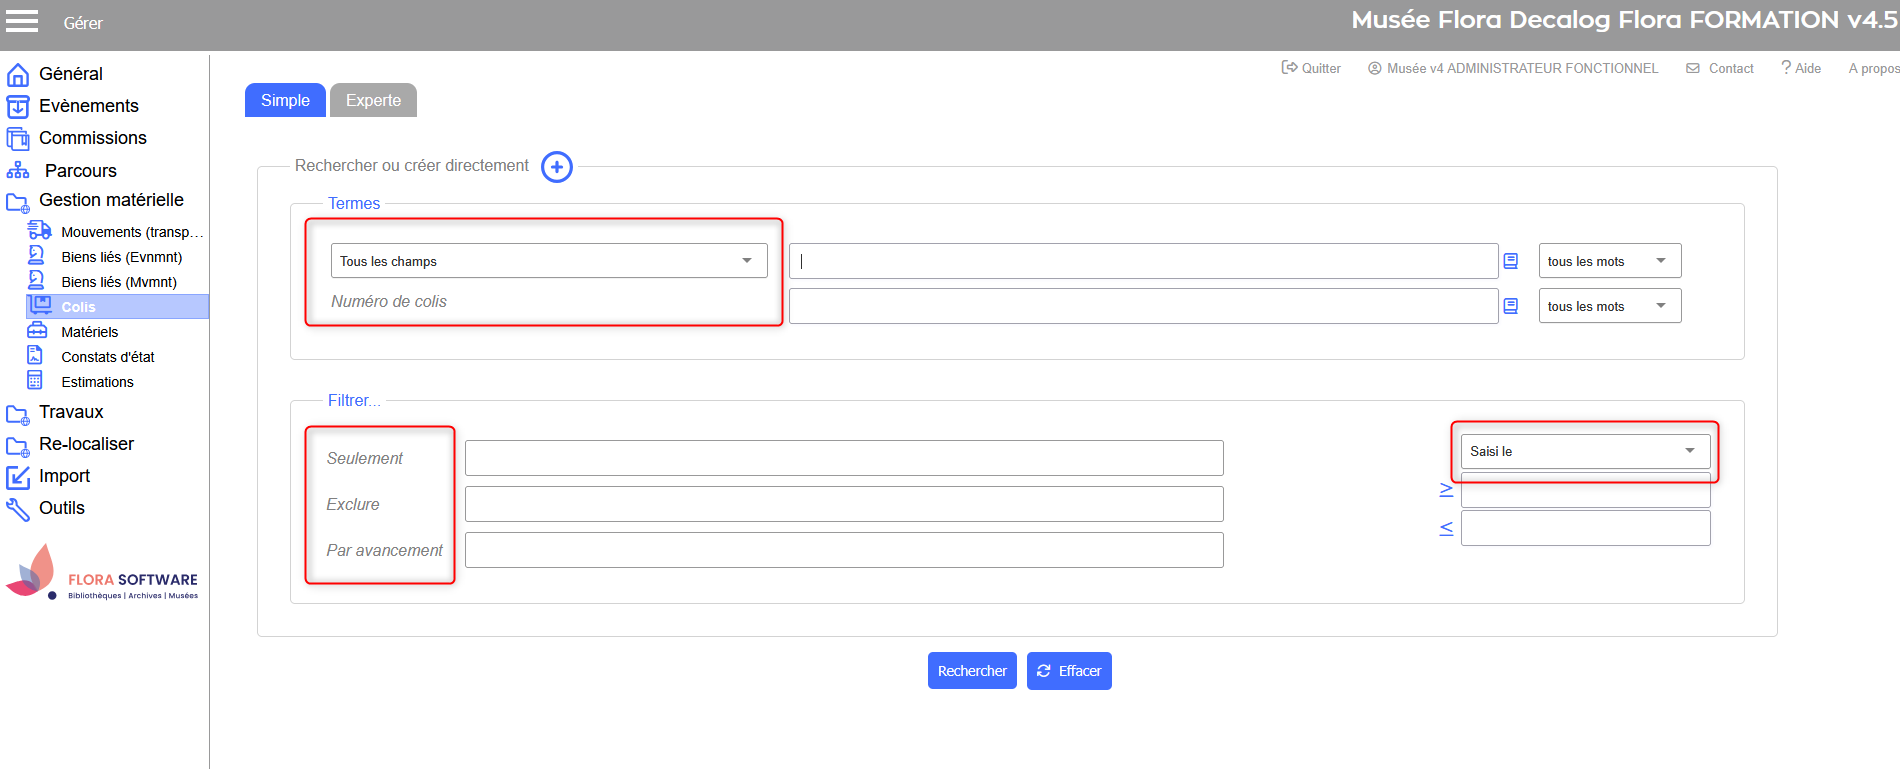Open the hamburger menu icon
Screen dimensions: 1900x769
22,22
